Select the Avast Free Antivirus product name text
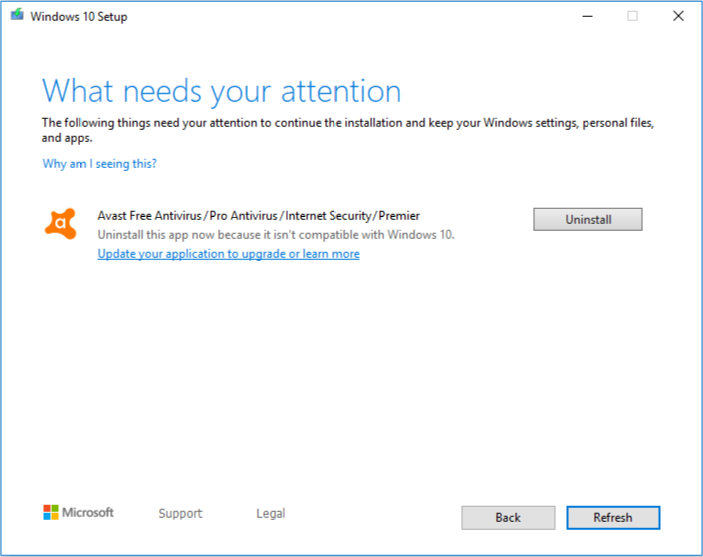The height and width of the screenshot is (557, 703). click(258, 215)
